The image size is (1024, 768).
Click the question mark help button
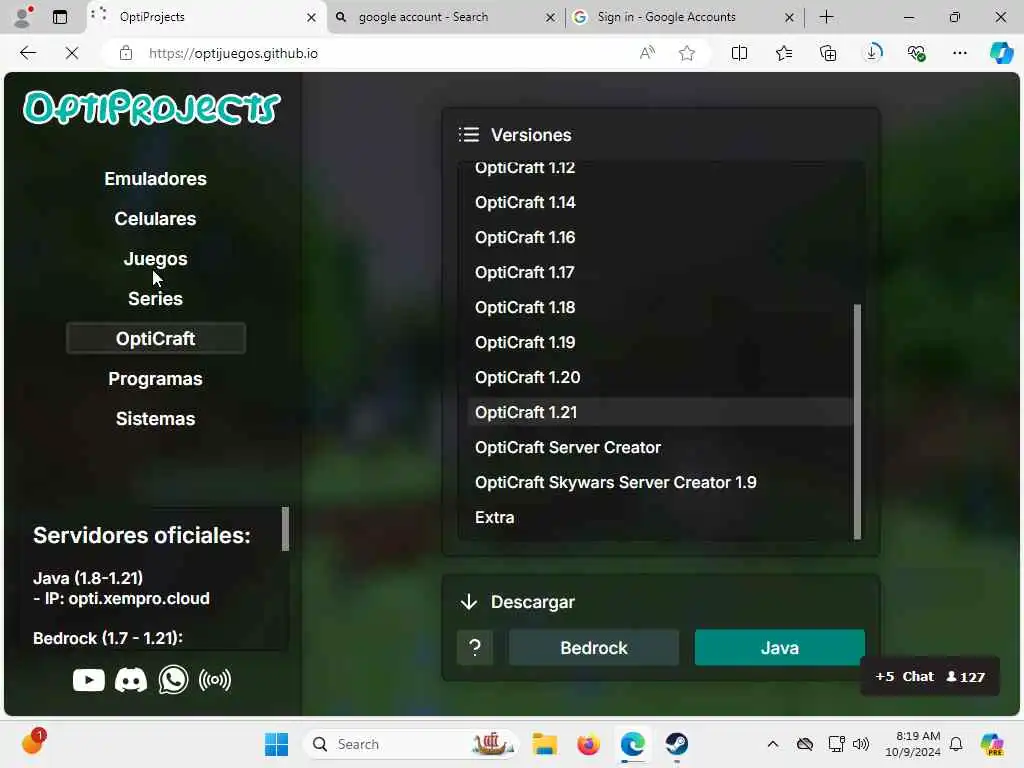click(x=475, y=648)
